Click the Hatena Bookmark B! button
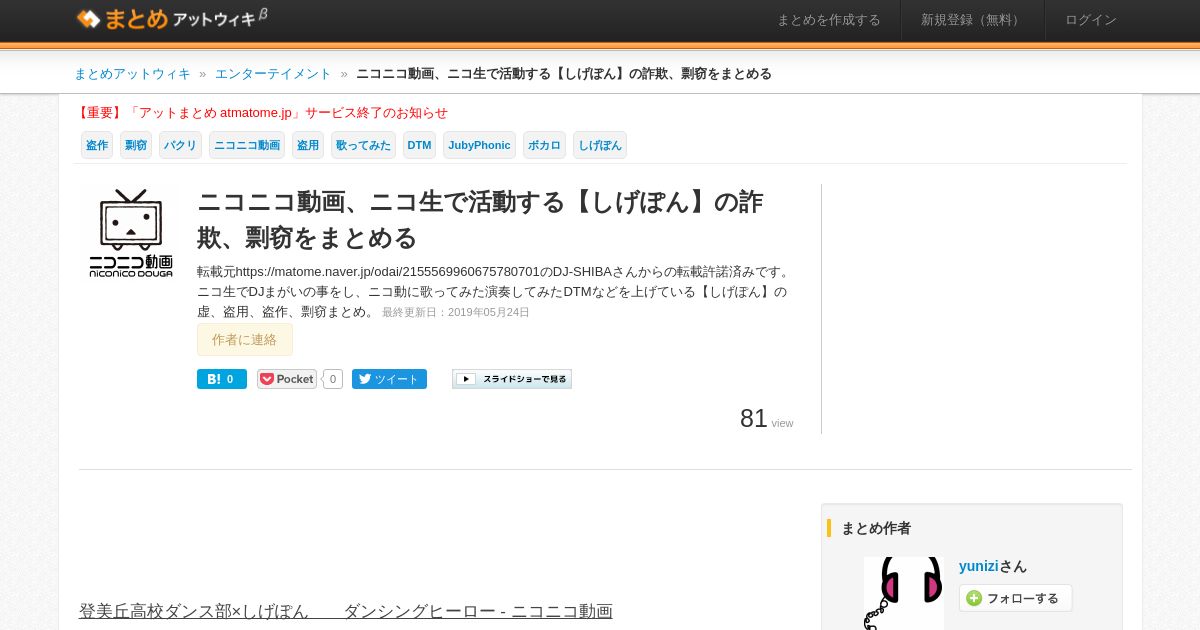This screenshot has width=1200, height=630. 222,379
